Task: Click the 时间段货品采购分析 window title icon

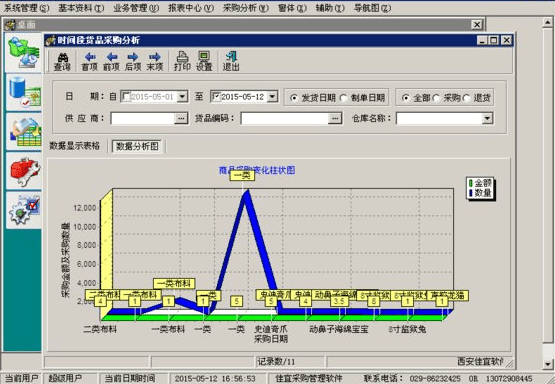Action: pos(51,40)
